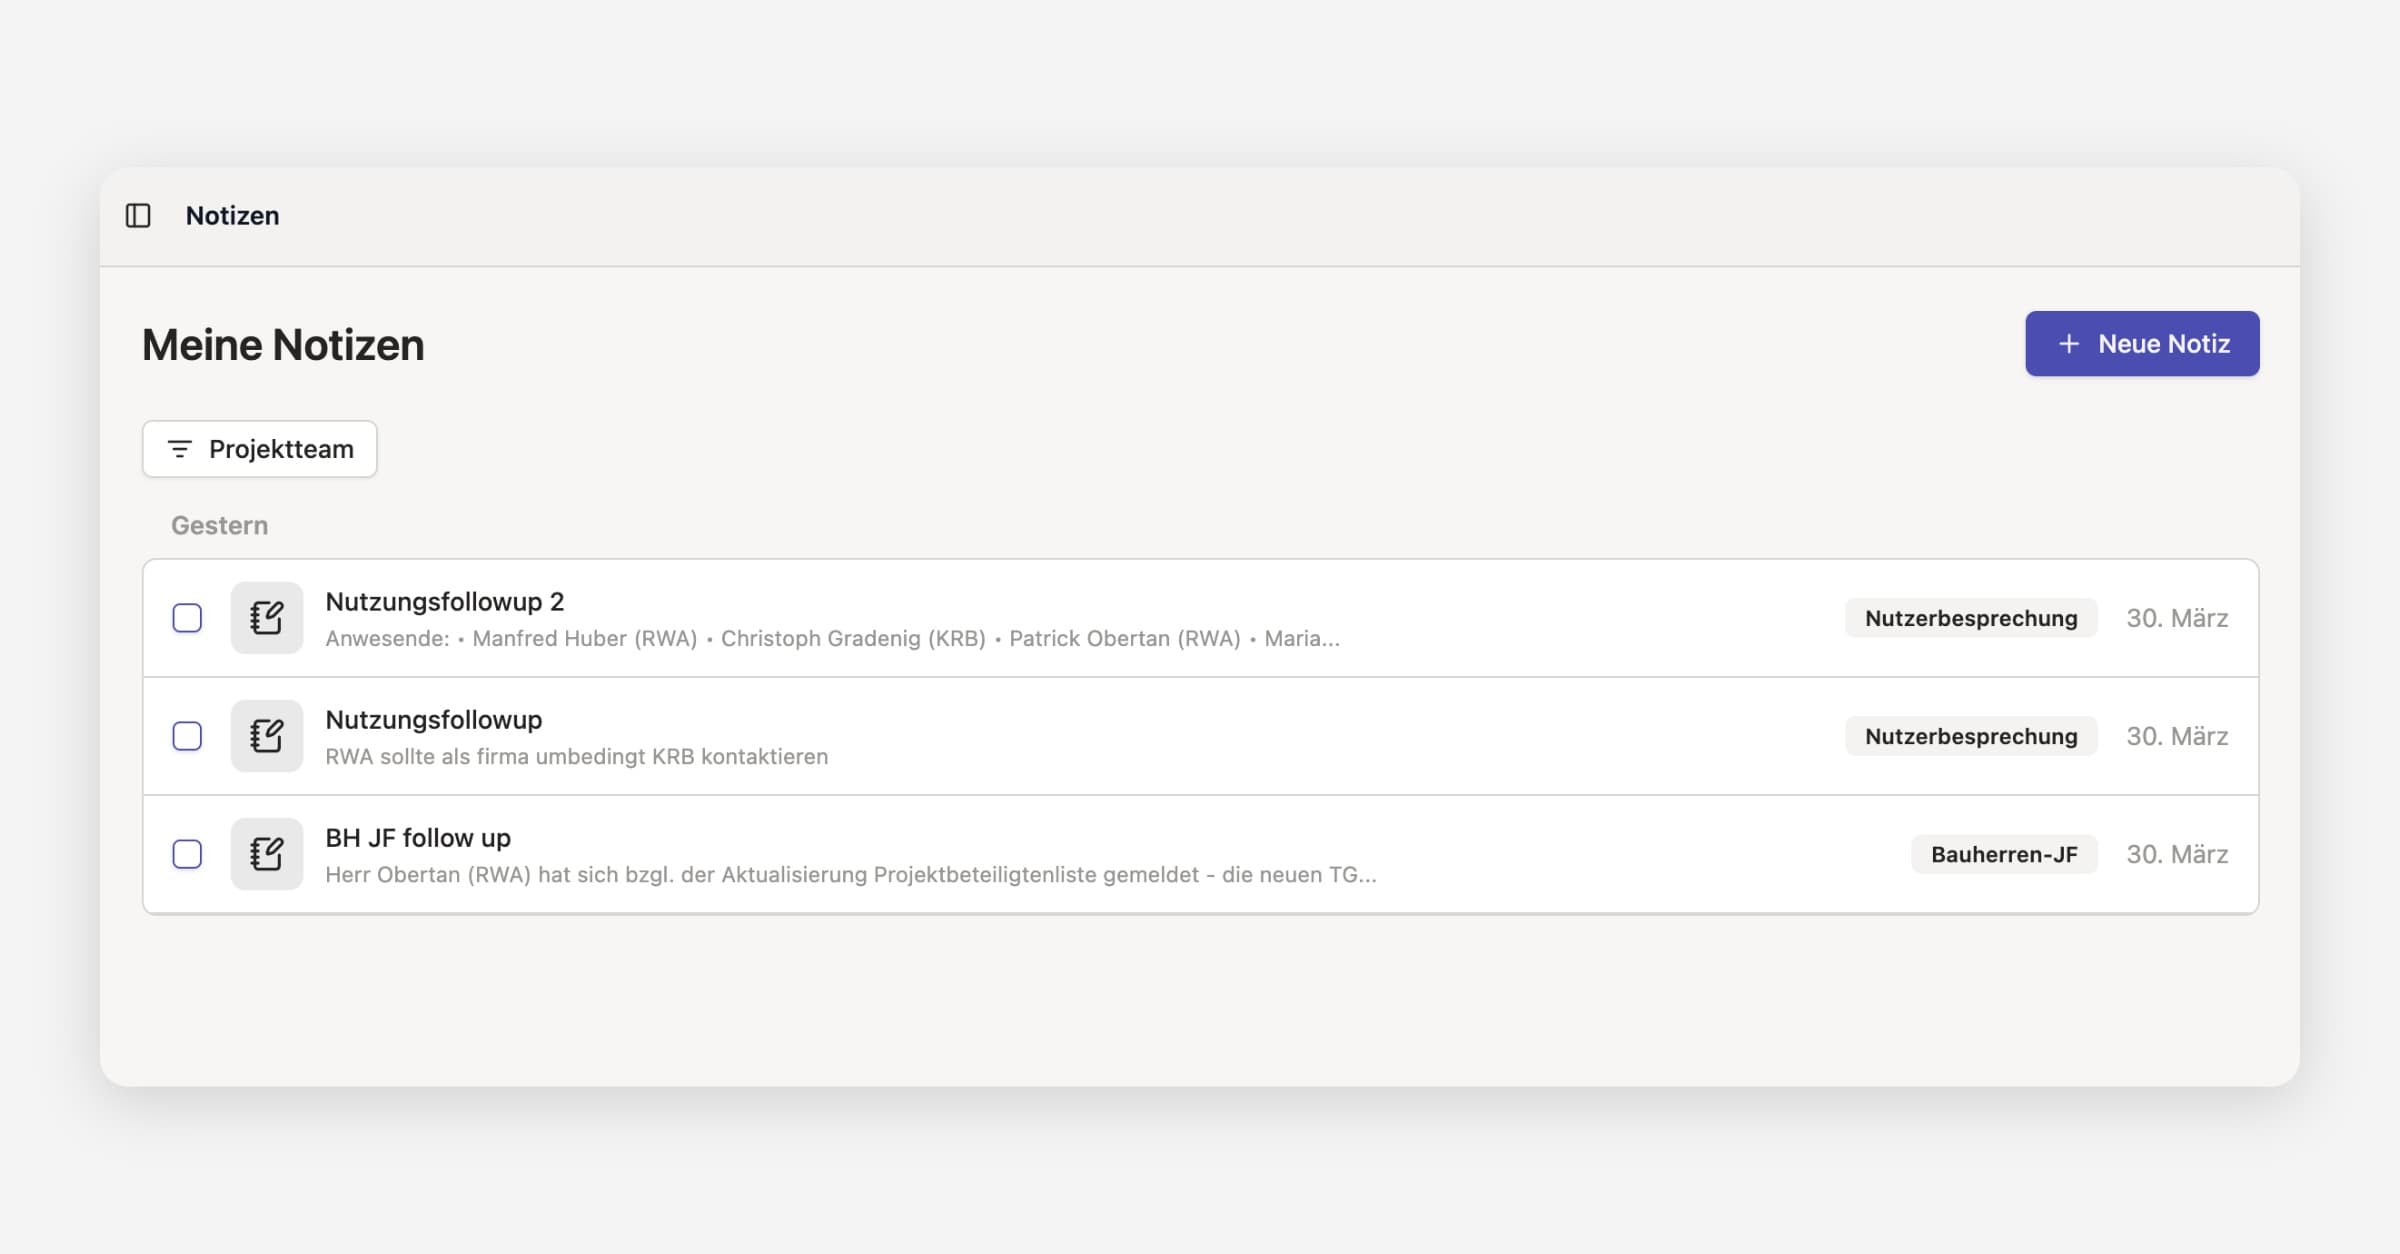
Task: Click the Notizen header title
Action: click(232, 215)
